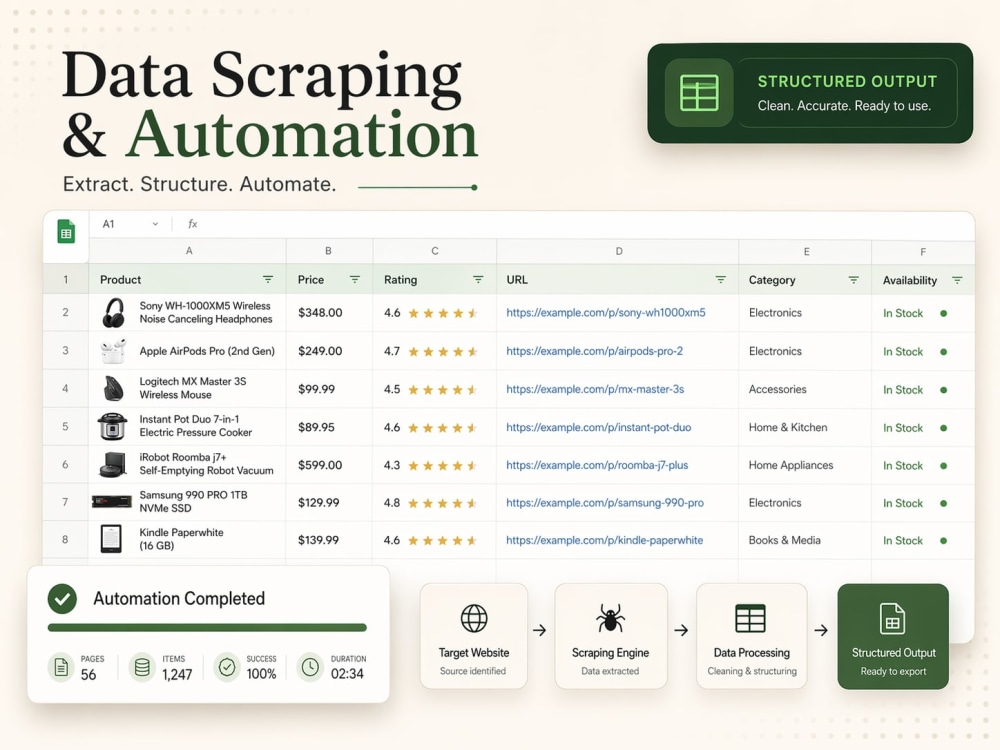Click In Stock status dot for Kindle Paperwhite
The width and height of the screenshot is (1000, 750).
(x=943, y=541)
